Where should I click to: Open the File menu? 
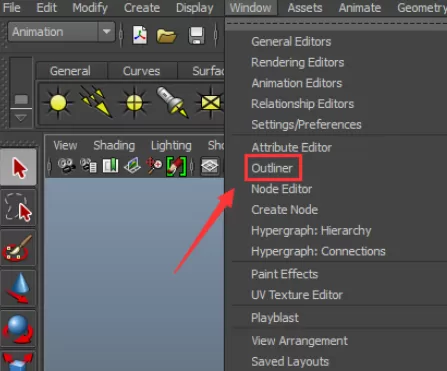tap(12, 7)
